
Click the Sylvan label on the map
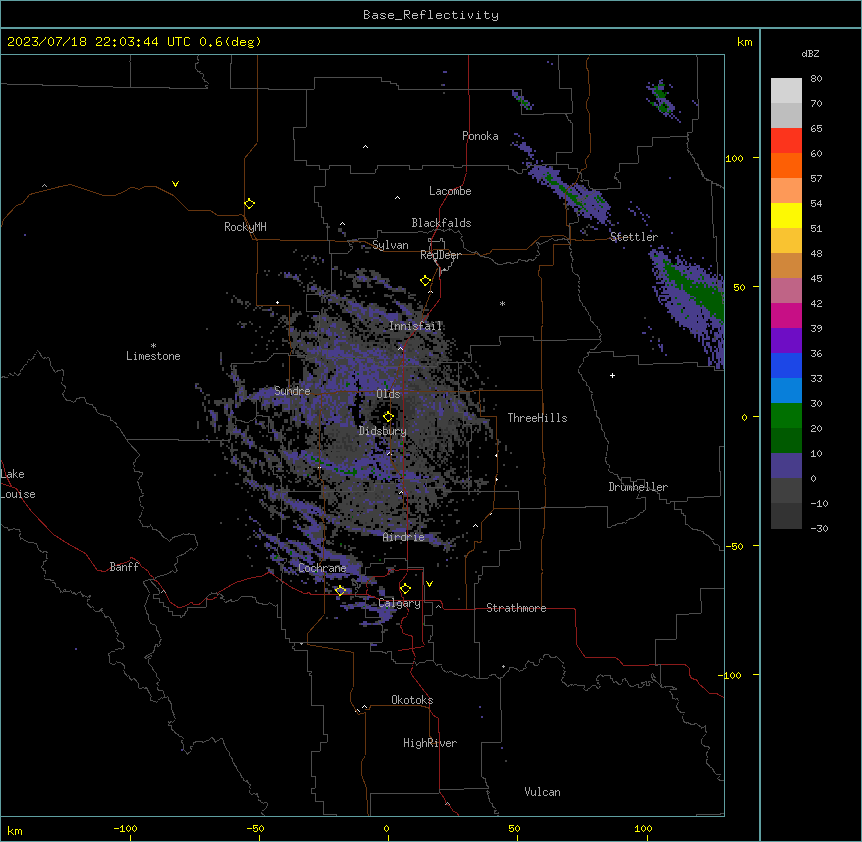coord(390,245)
